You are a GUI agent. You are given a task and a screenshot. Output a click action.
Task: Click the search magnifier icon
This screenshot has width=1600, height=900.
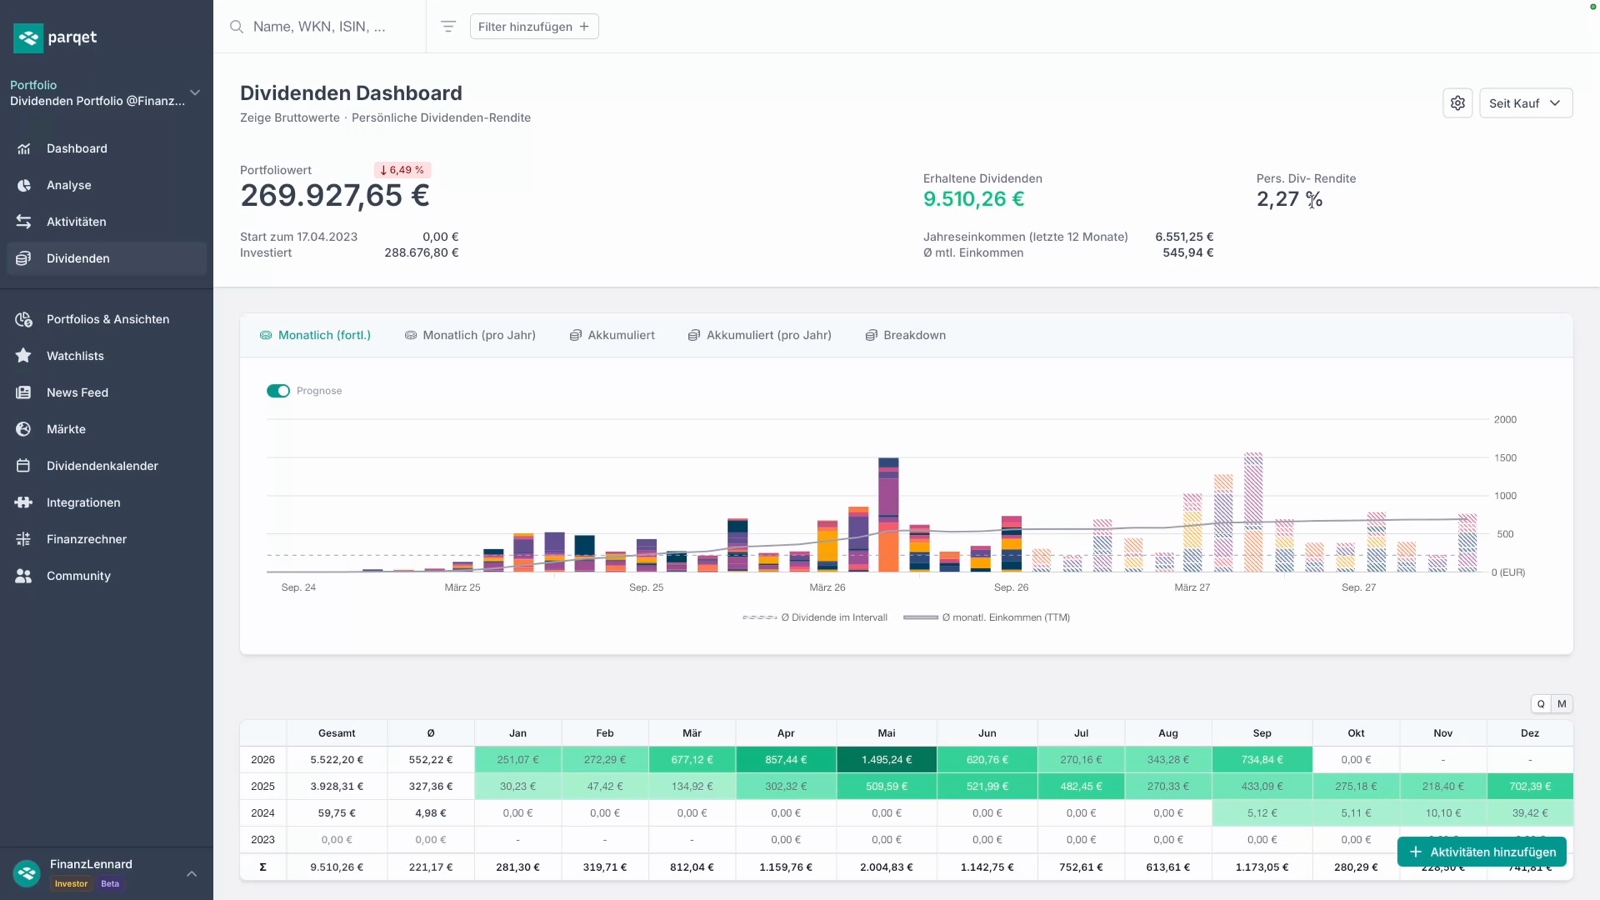(x=237, y=27)
